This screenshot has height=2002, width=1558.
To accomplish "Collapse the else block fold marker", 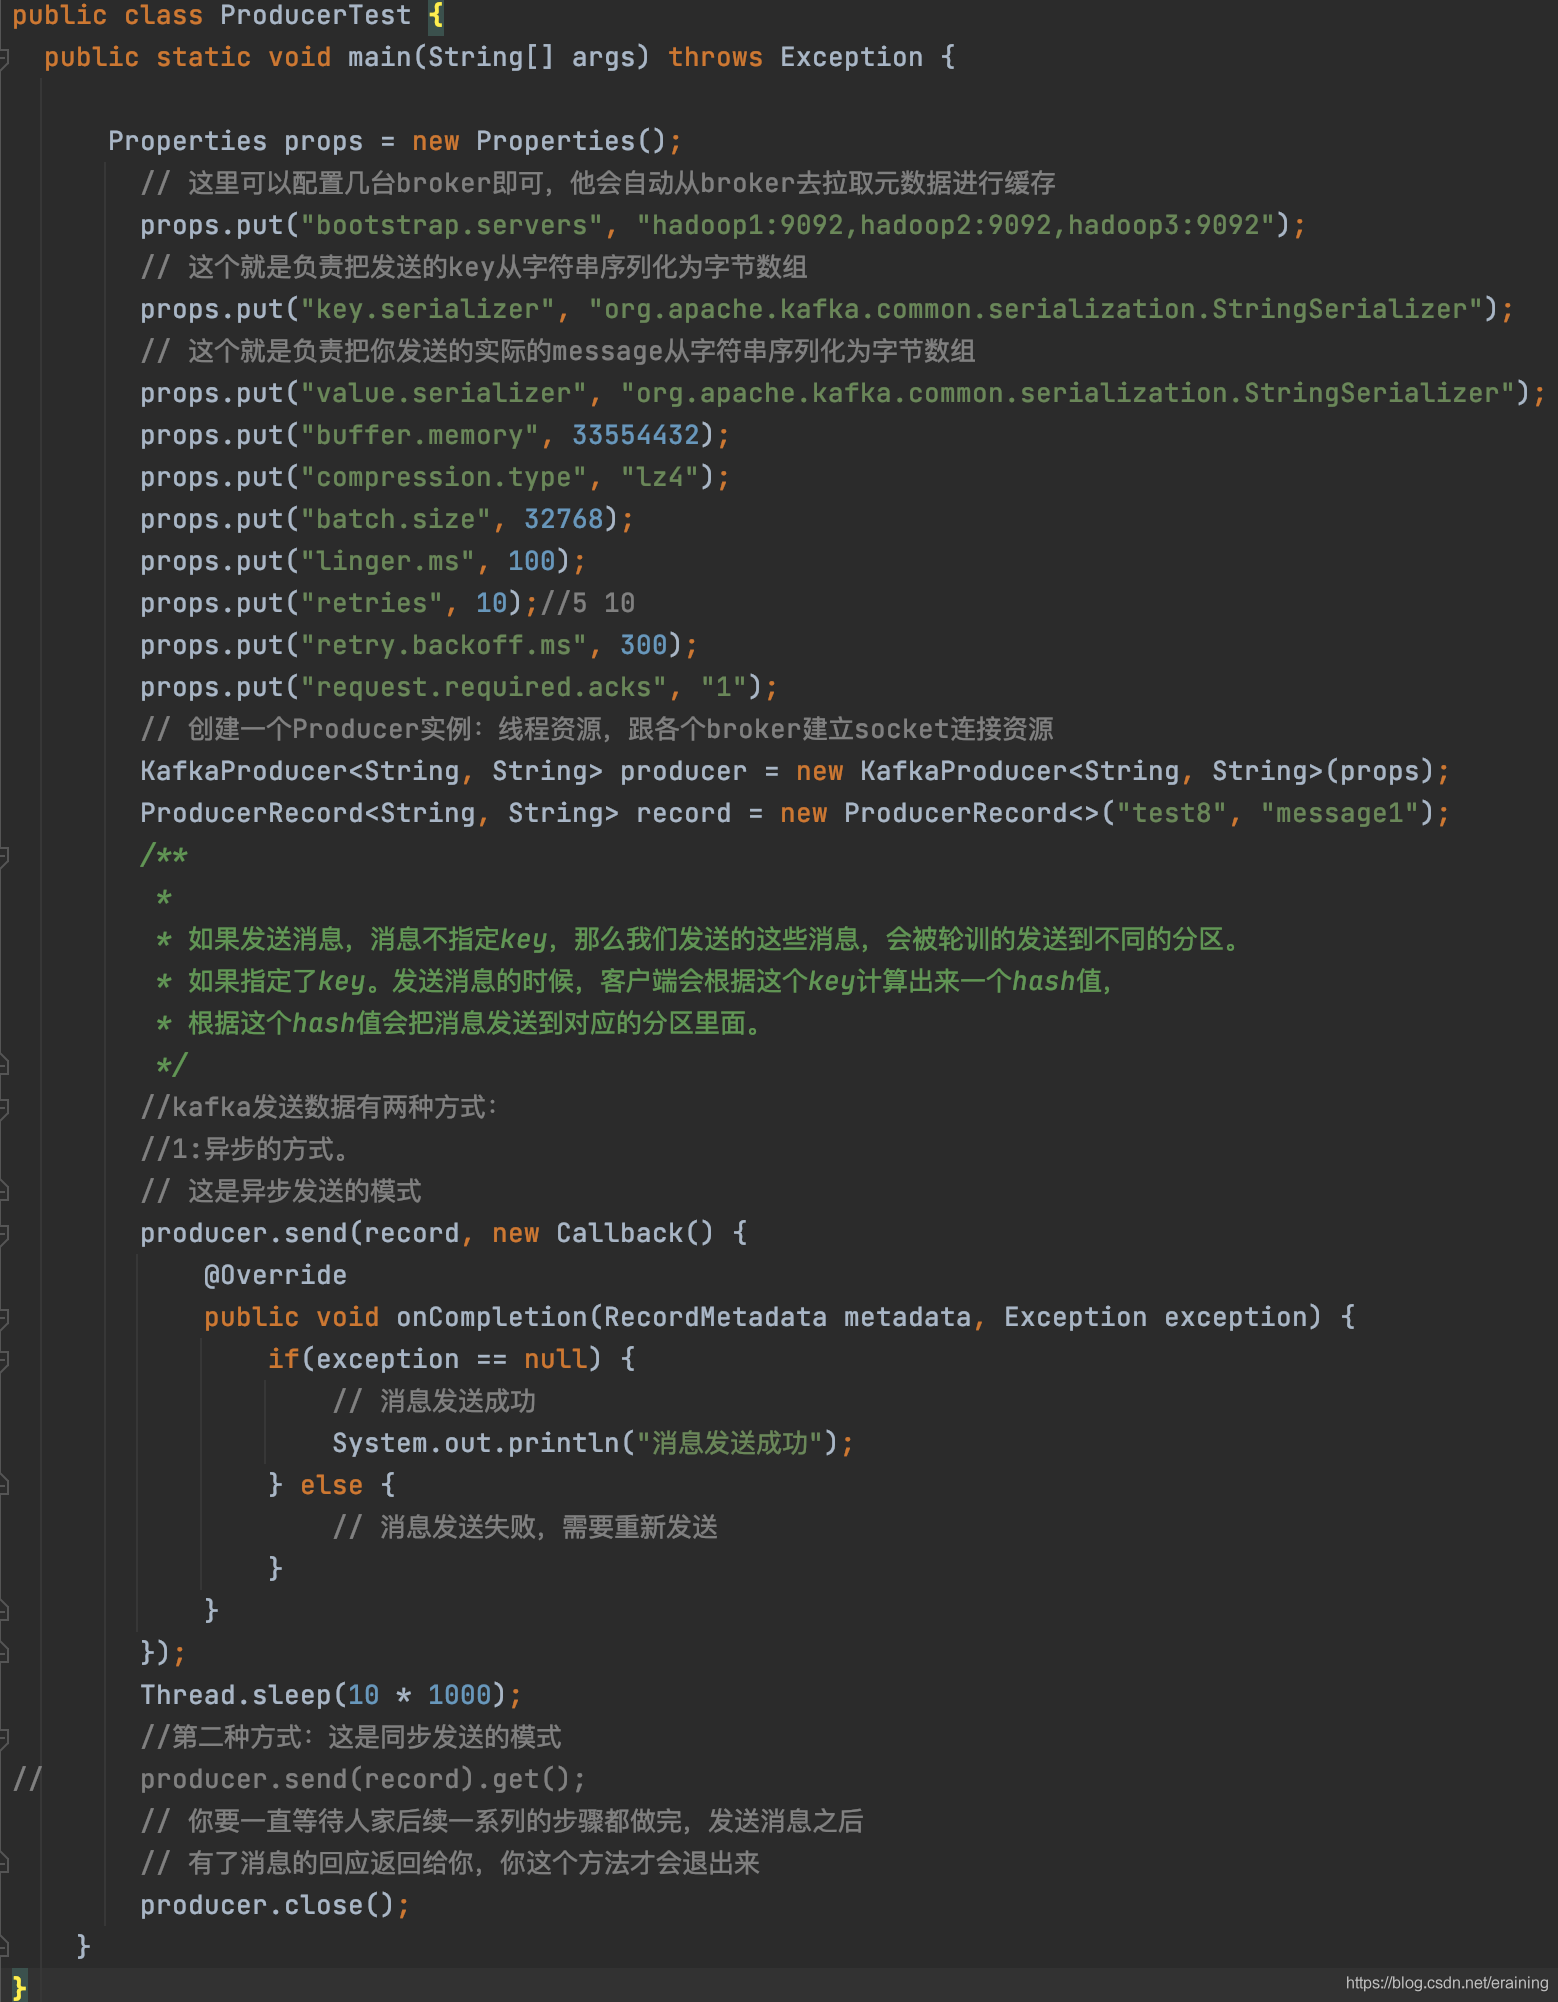I will click(4, 1485).
